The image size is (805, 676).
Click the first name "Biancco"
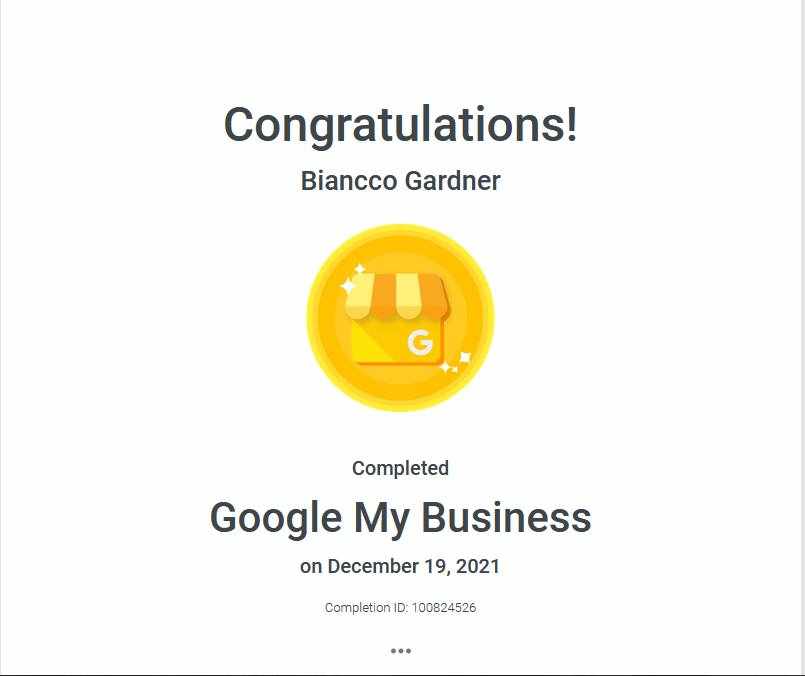pos(348,181)
